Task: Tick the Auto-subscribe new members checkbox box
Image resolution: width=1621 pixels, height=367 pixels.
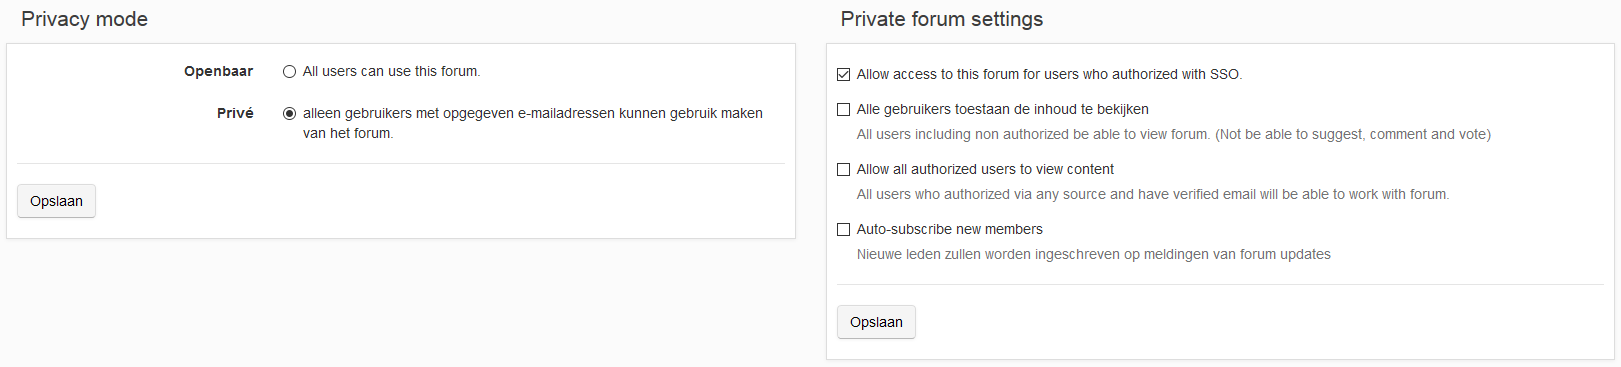Action: [x=843, y=229]
